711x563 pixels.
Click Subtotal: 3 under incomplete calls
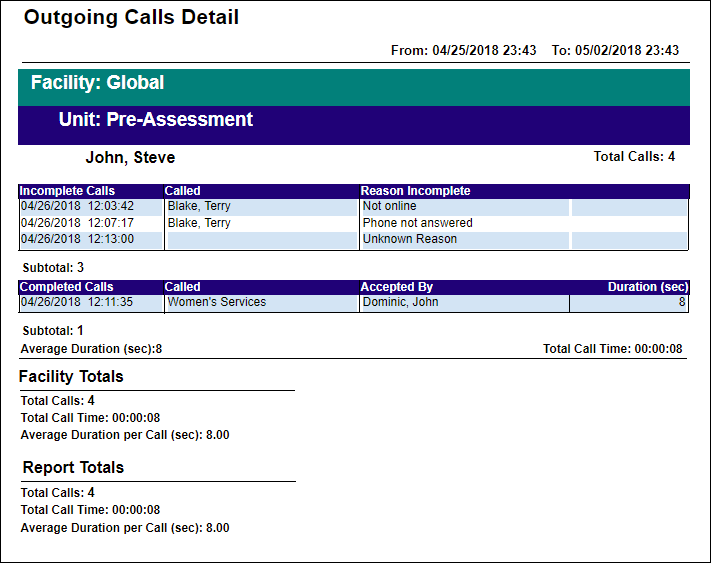pyautogui.click(x=53, y=268)
